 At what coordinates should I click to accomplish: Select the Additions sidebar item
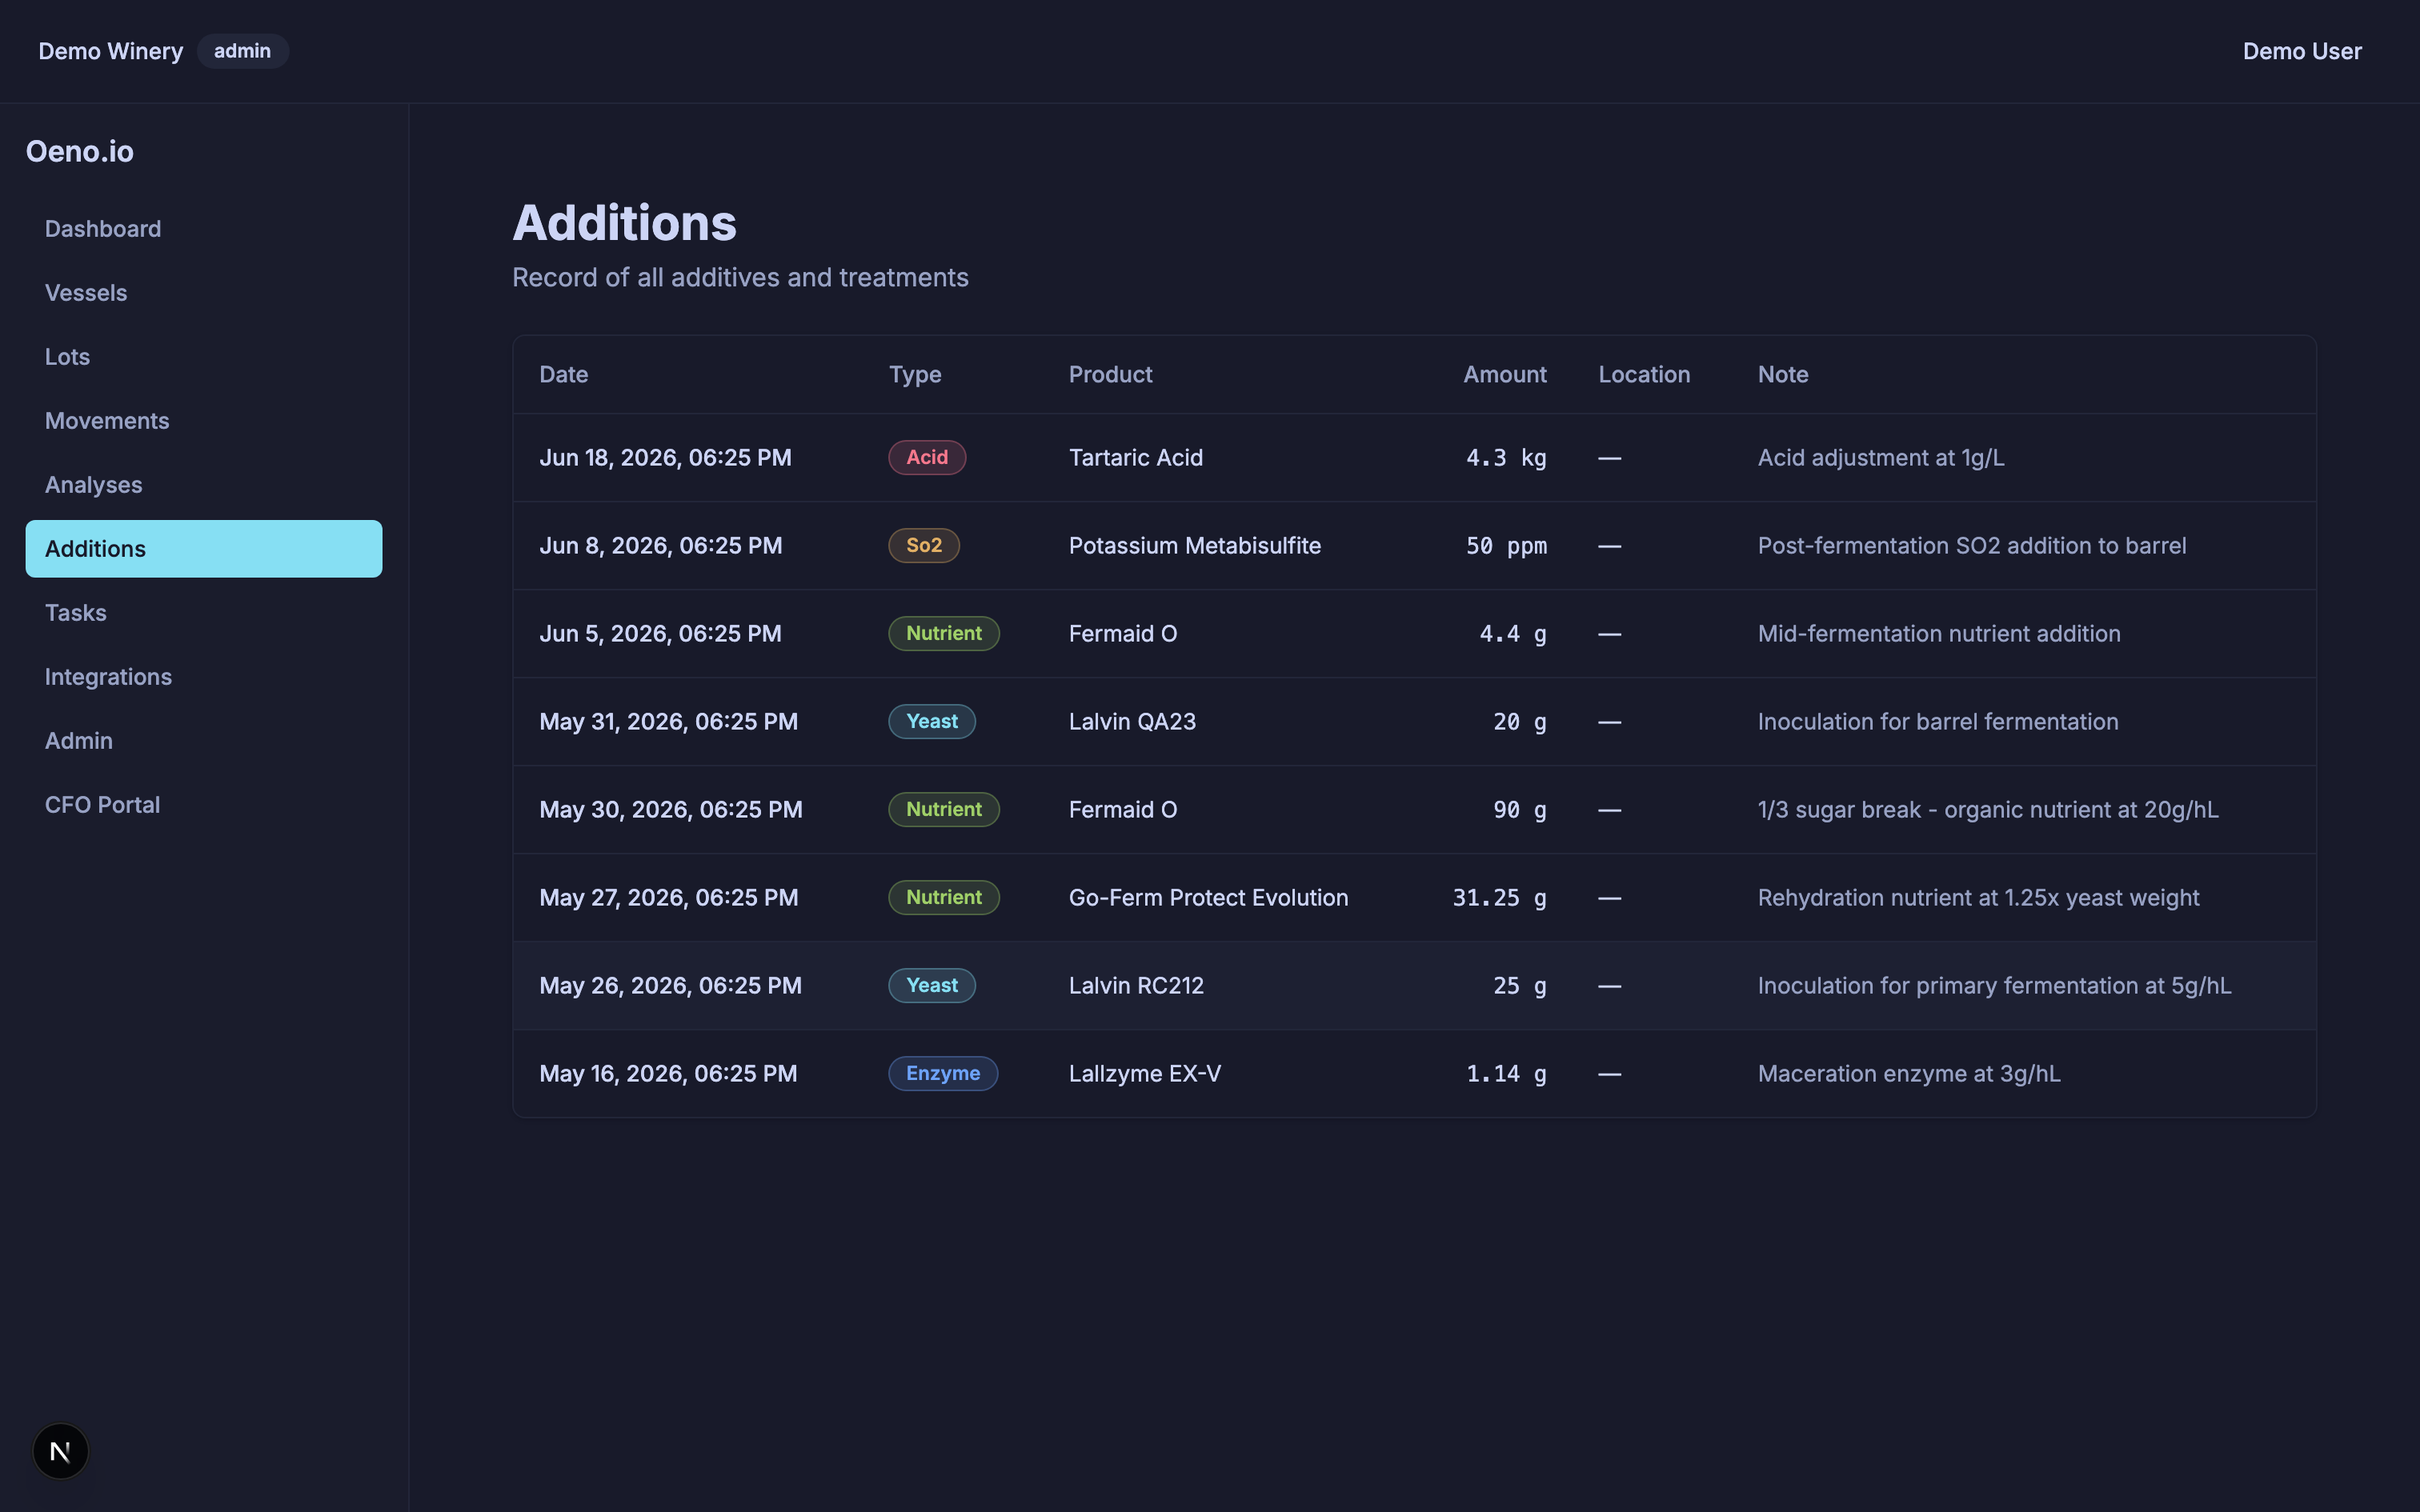[204, 549]
